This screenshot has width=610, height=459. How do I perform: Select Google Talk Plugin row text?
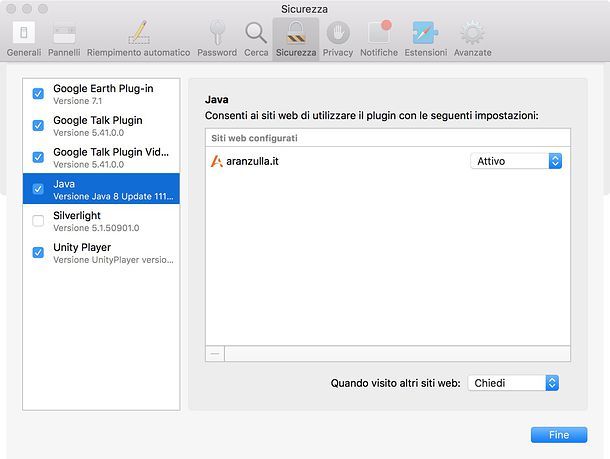[98, 121]
